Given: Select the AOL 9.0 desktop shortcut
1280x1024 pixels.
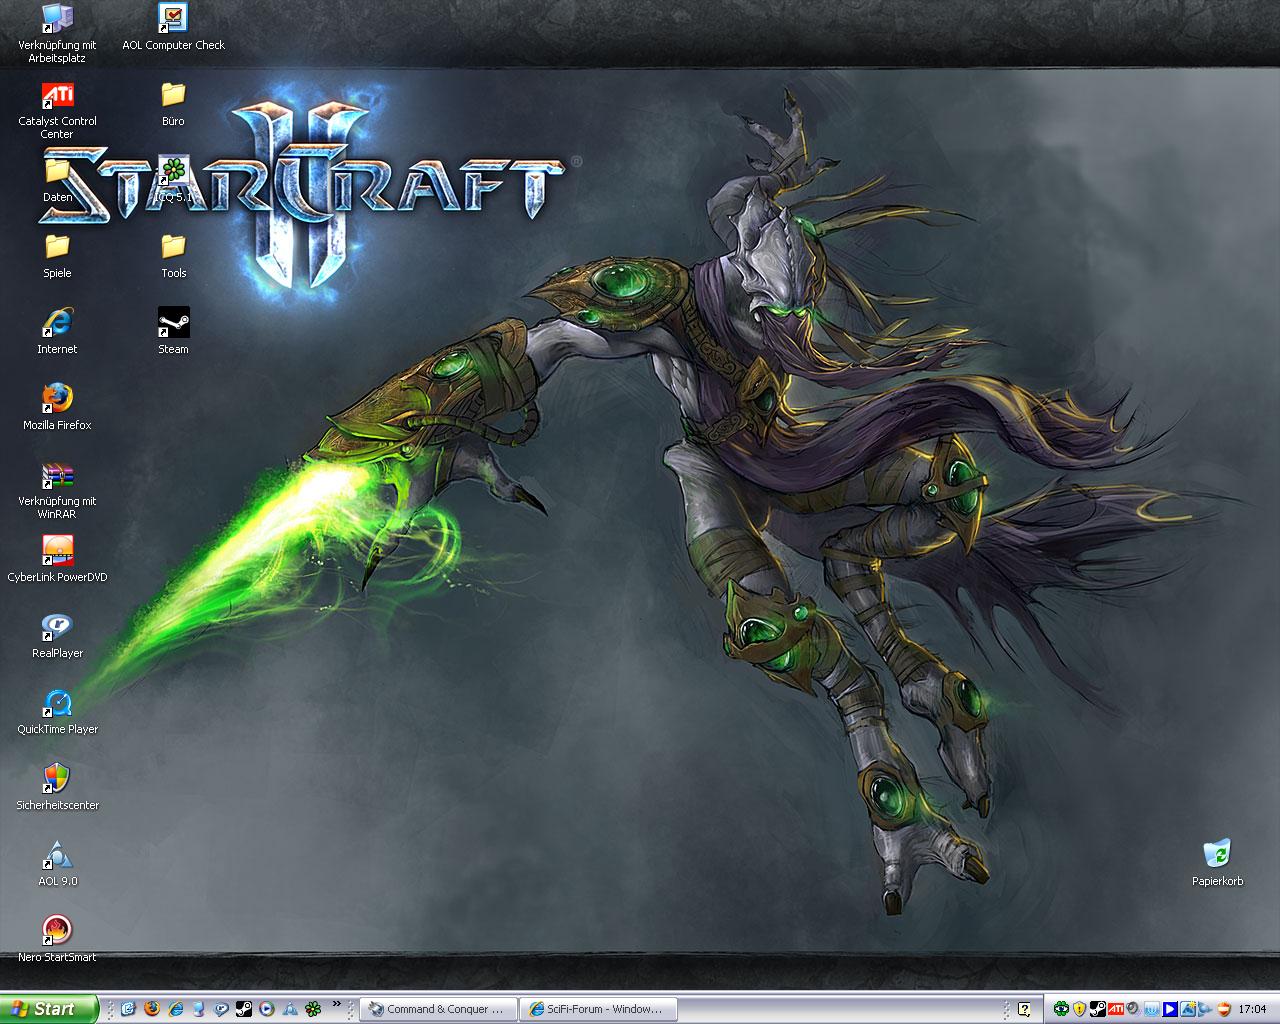Looking at the screenshot, I should 57,855.
